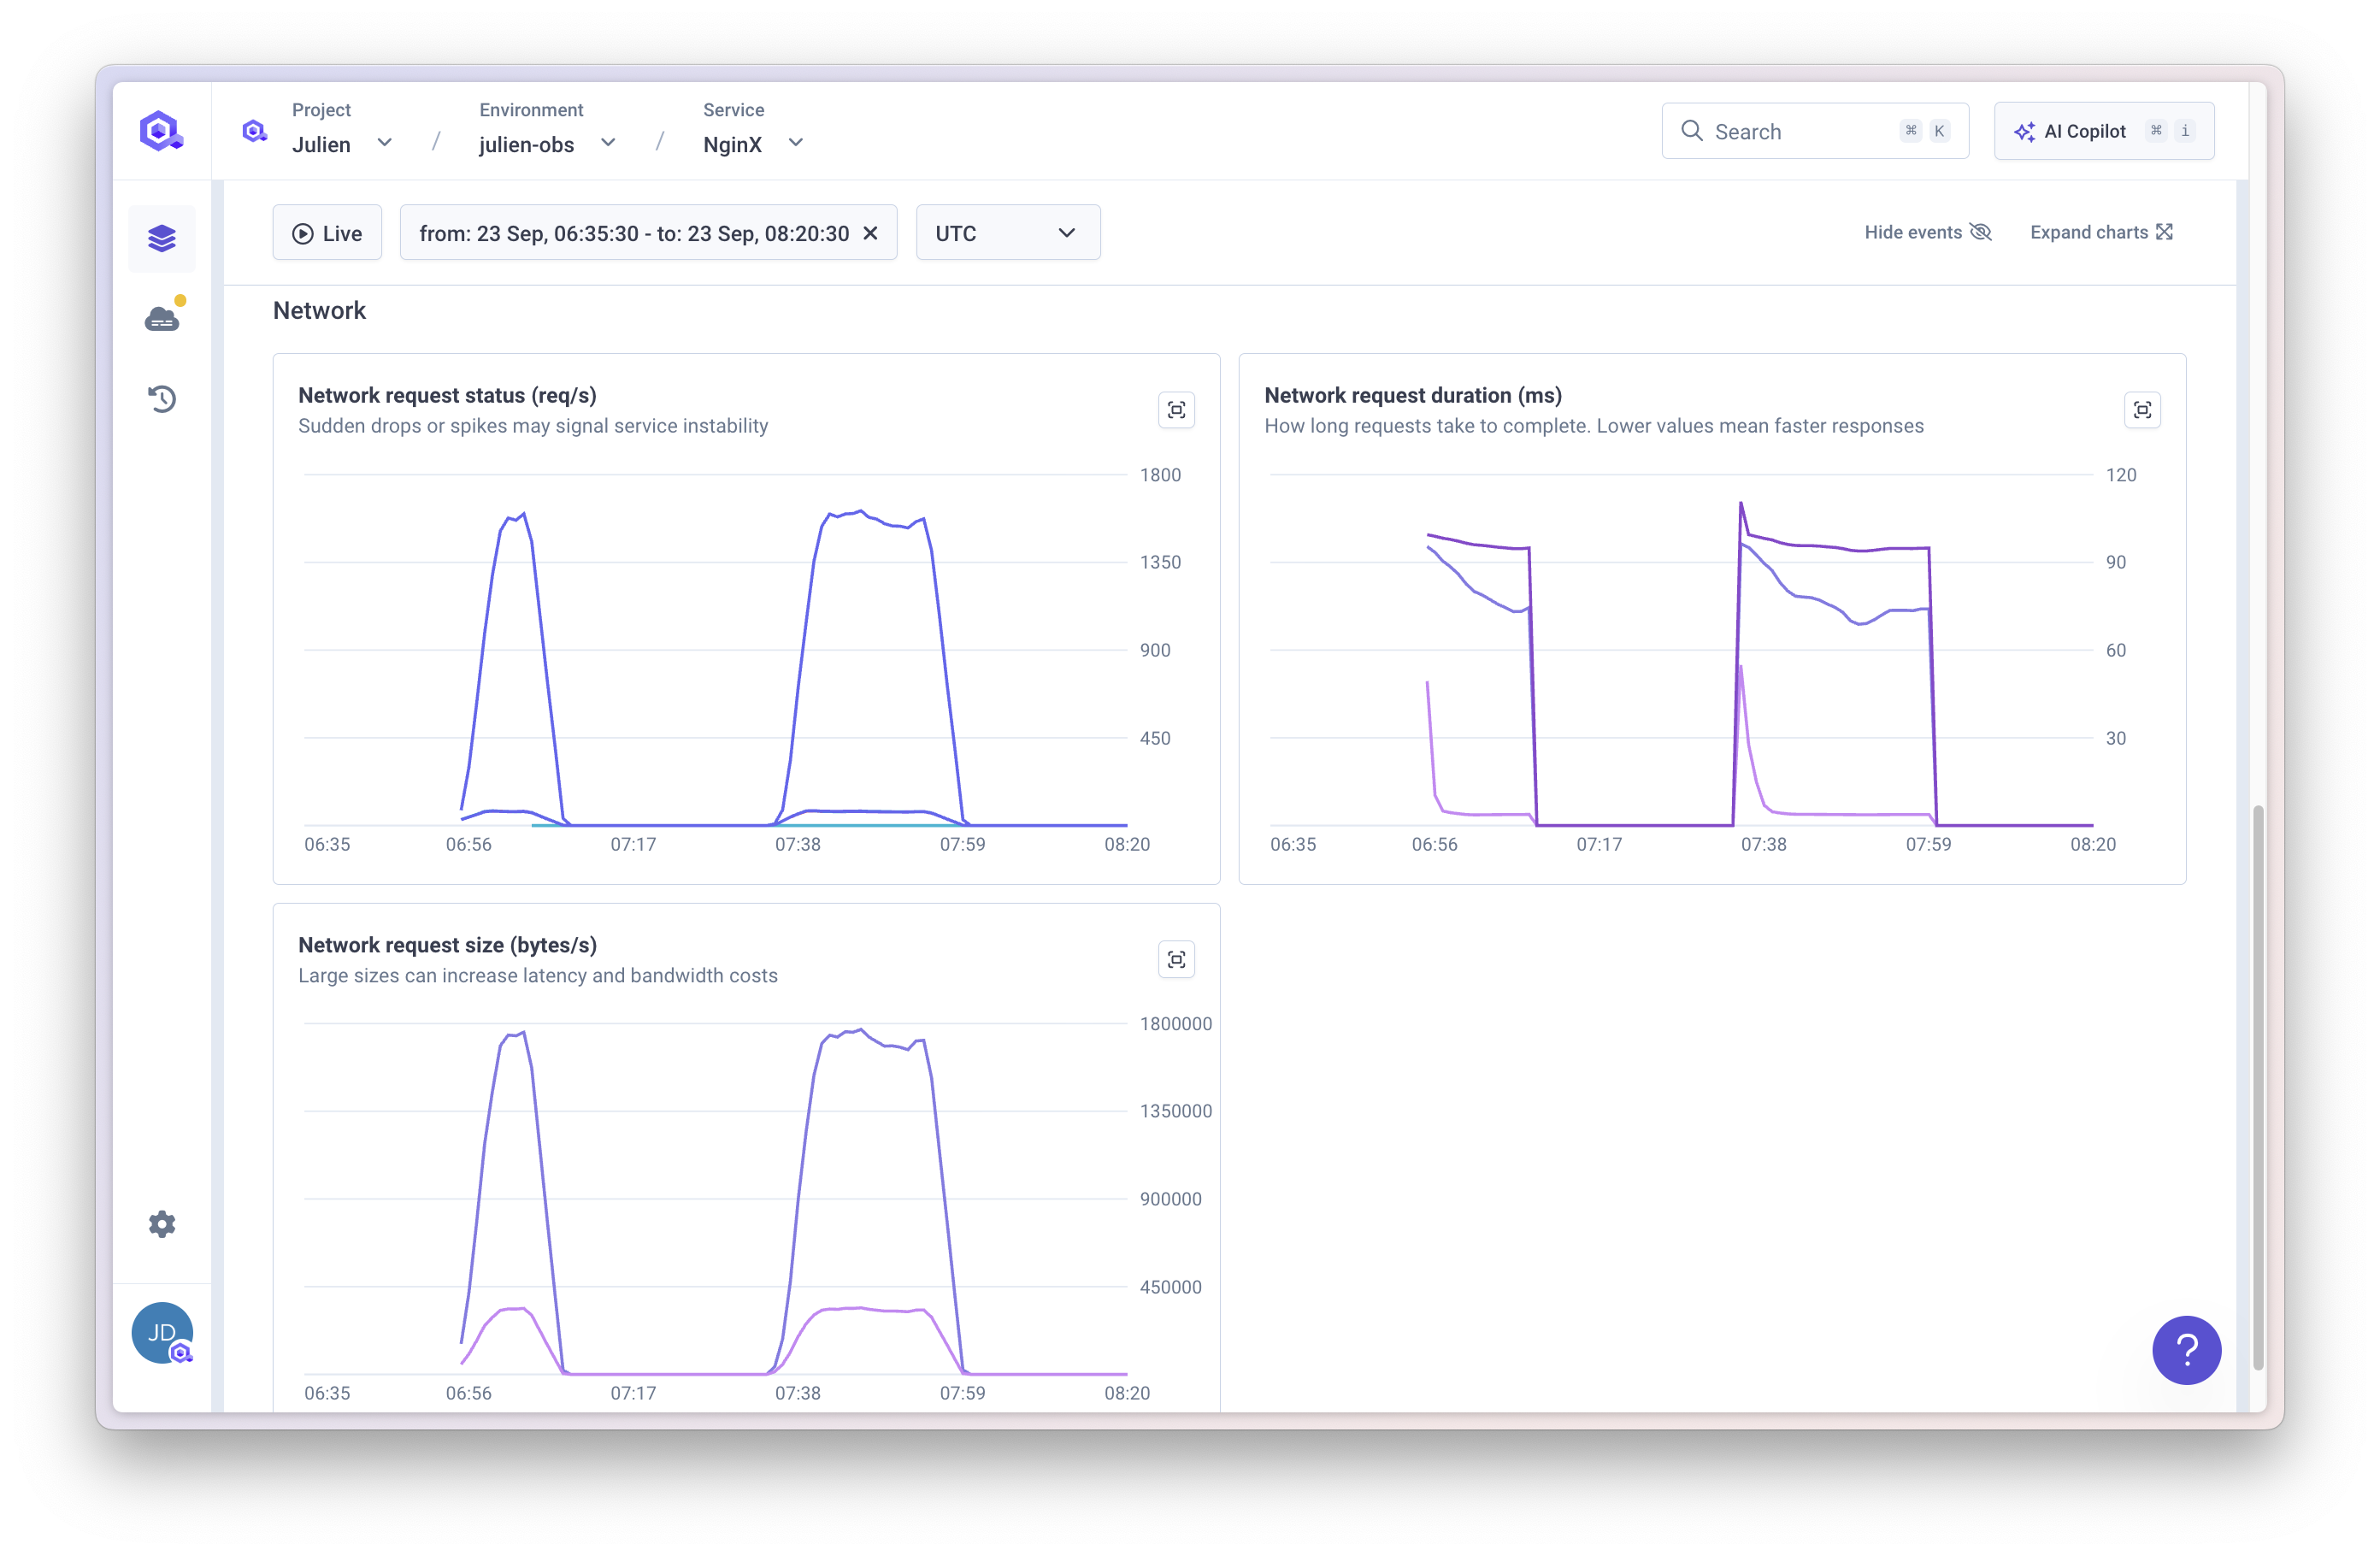Screen dimensions: 2380x1556
Task: Click the app logo icon at top left
Action: click(x=161, y=130)
